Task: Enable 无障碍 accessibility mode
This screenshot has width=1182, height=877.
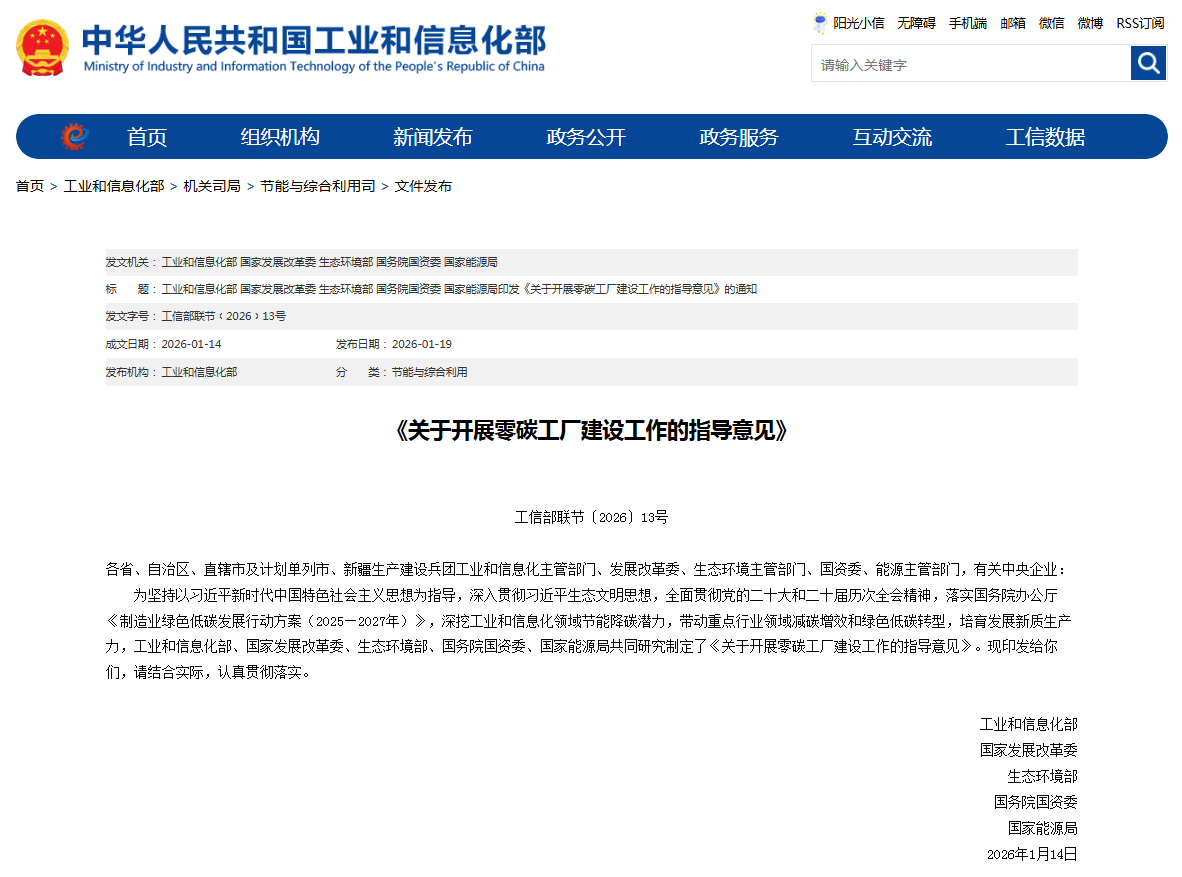Action: point(915,23)
